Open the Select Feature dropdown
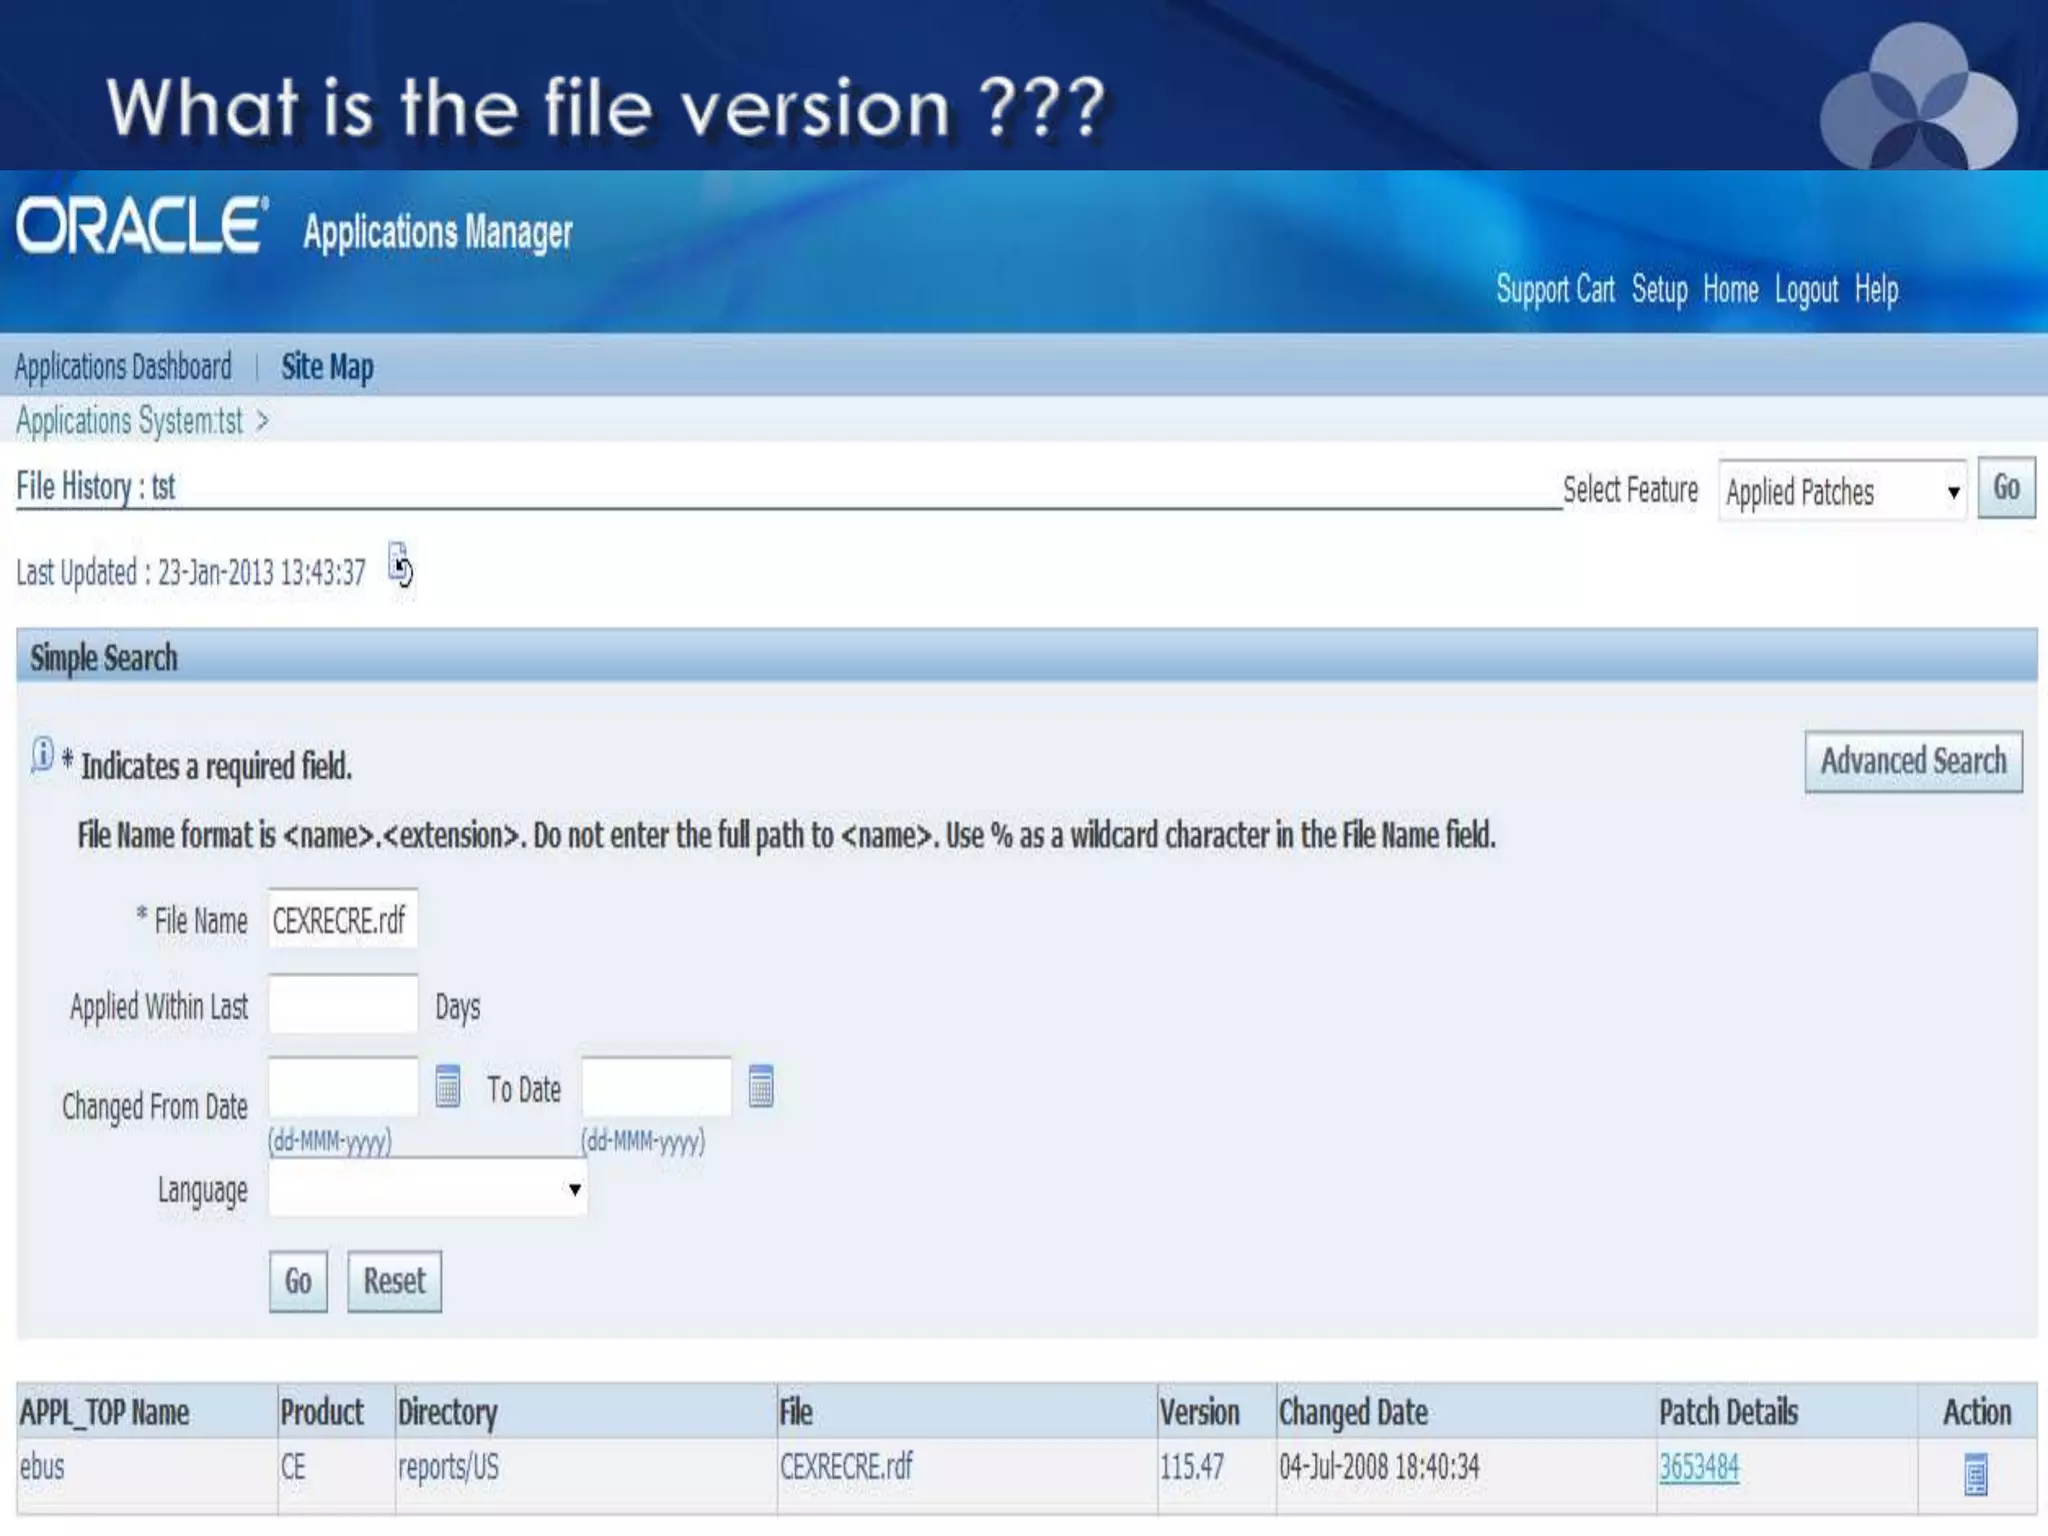 pos(1841,491)
